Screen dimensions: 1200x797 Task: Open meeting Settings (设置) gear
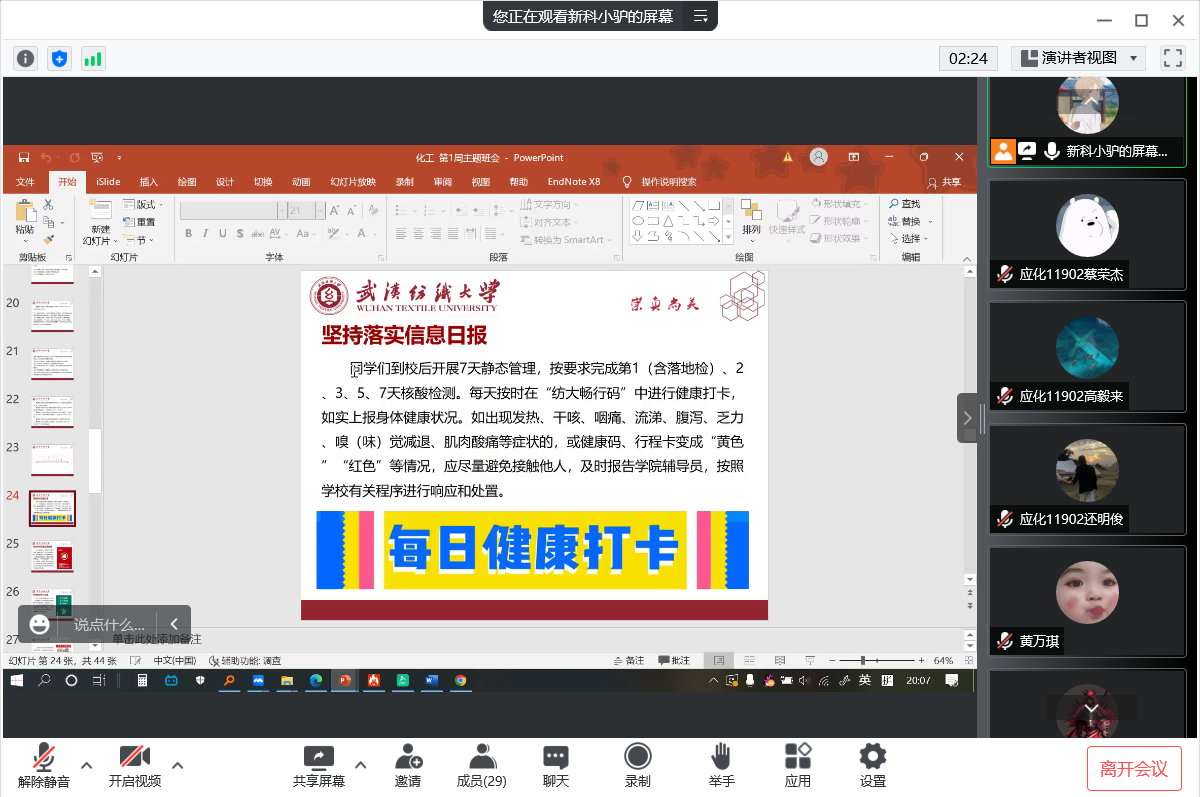(873, 765)
